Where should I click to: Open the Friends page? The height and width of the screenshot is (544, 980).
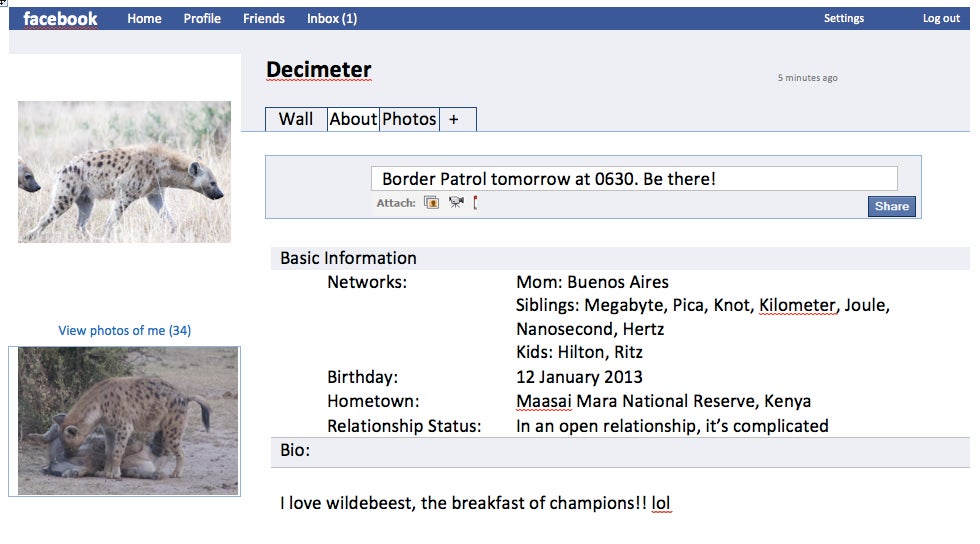point(264,19)
